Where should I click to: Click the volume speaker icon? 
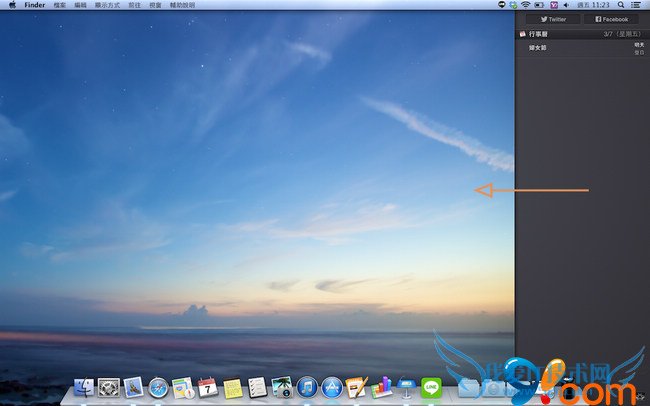point(565,5)
